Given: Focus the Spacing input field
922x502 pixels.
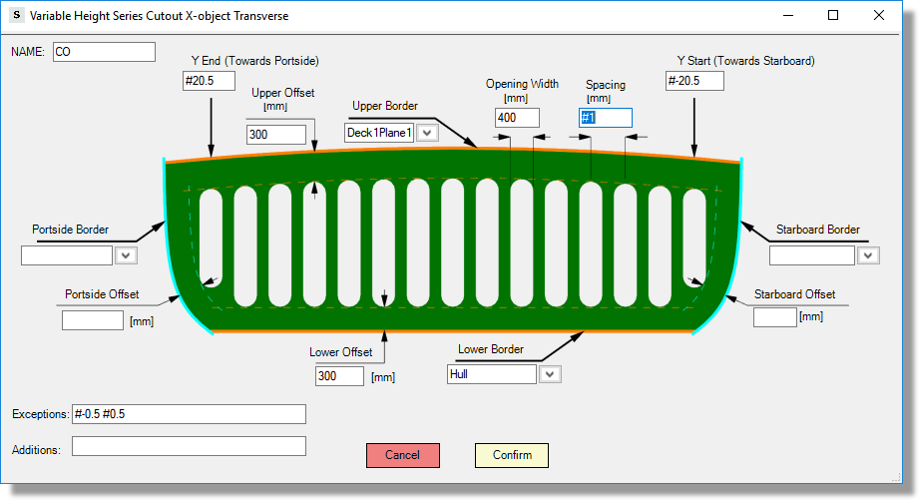Looking at the screenshot, I should tap(606, 118).
